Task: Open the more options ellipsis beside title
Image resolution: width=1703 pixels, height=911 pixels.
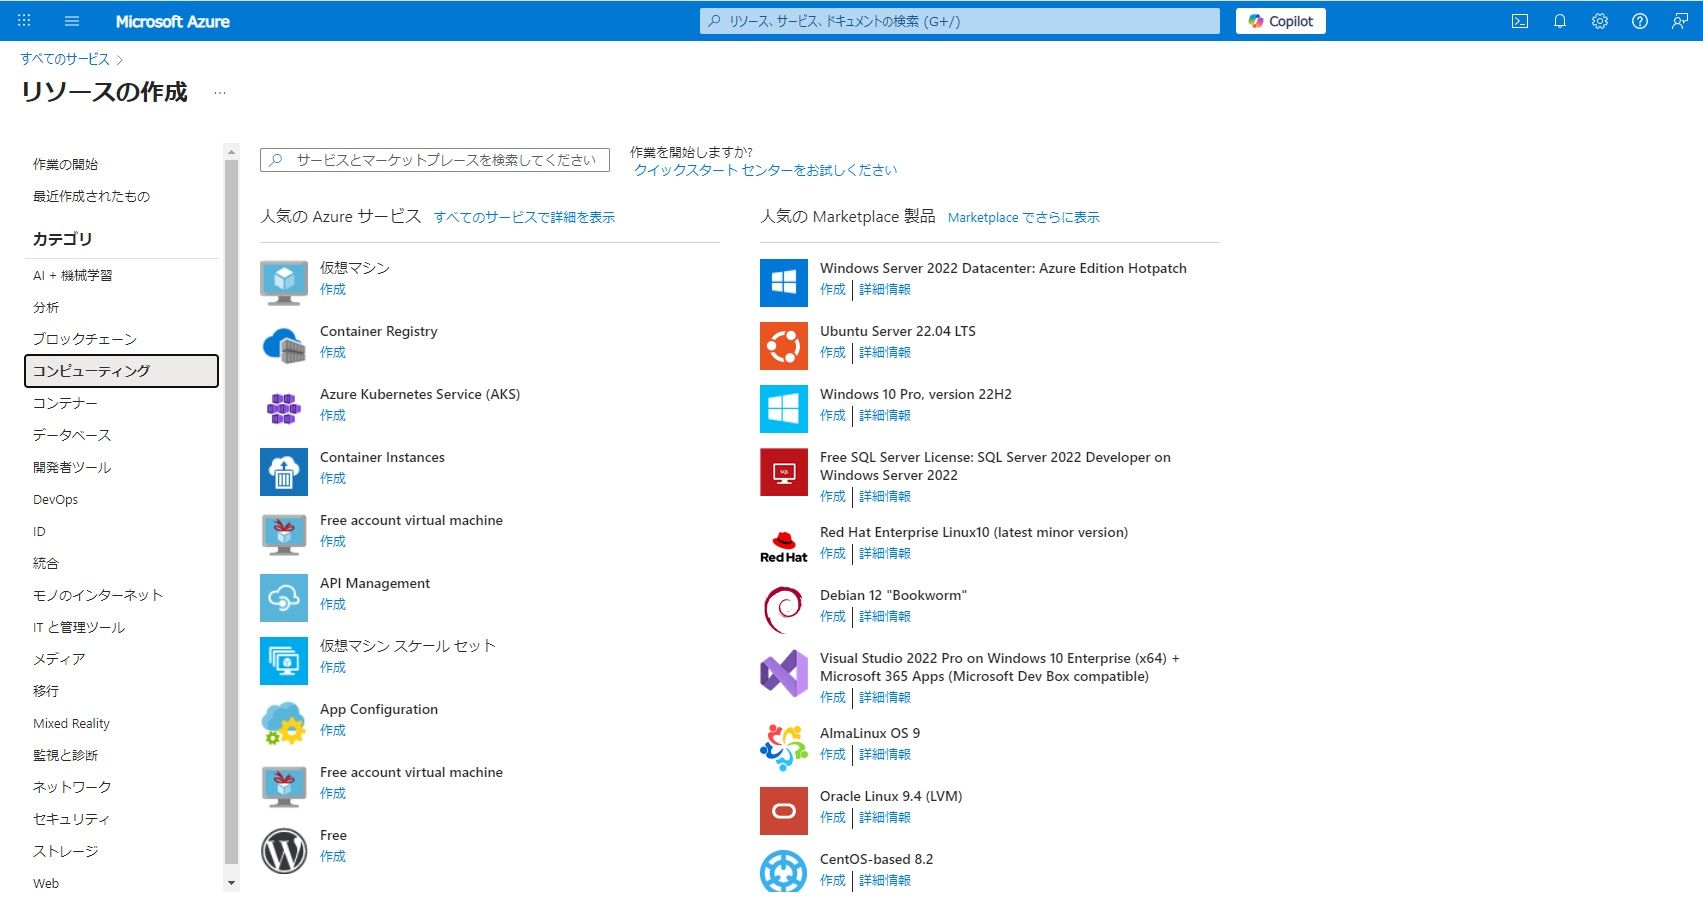Action: pyautogui.click(x=220, y=93)
